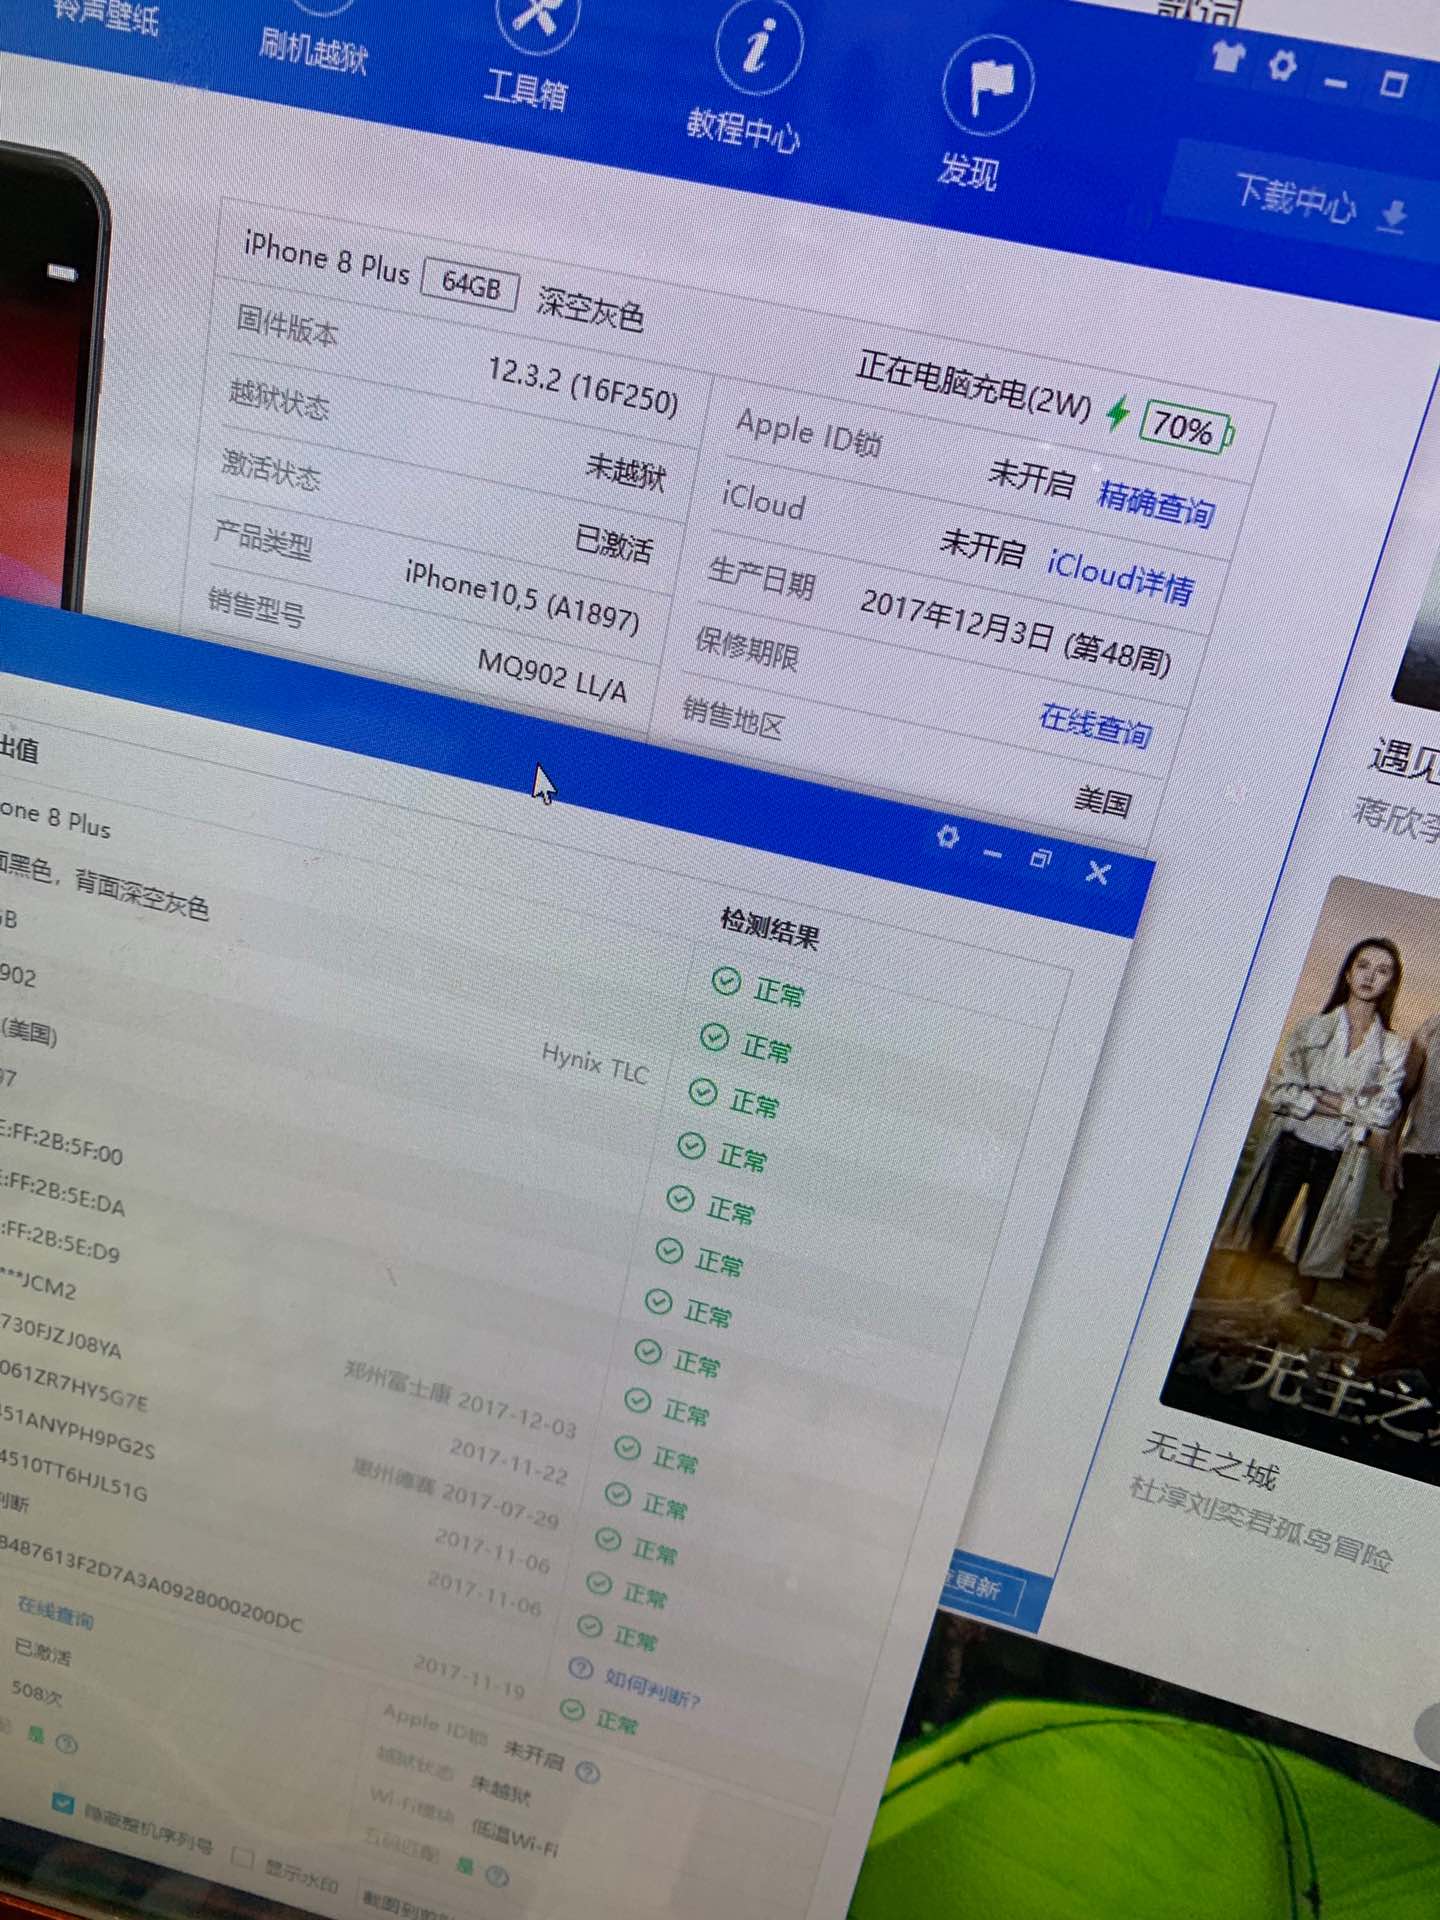The height and width of the screenshot is (1920, 1440).
Task: Open report window settings gear icon
Action: (x=948, y=836)
